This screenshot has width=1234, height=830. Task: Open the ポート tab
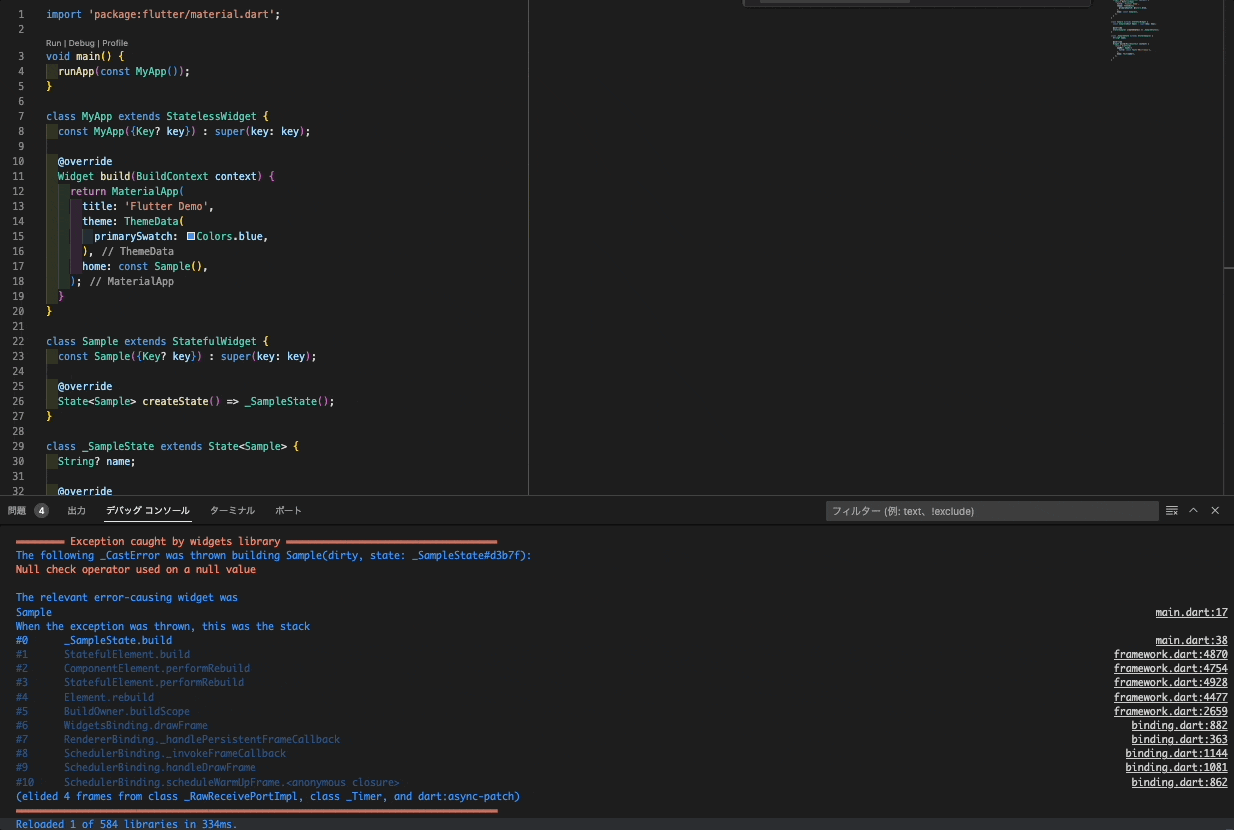click(x=288, y=510)
